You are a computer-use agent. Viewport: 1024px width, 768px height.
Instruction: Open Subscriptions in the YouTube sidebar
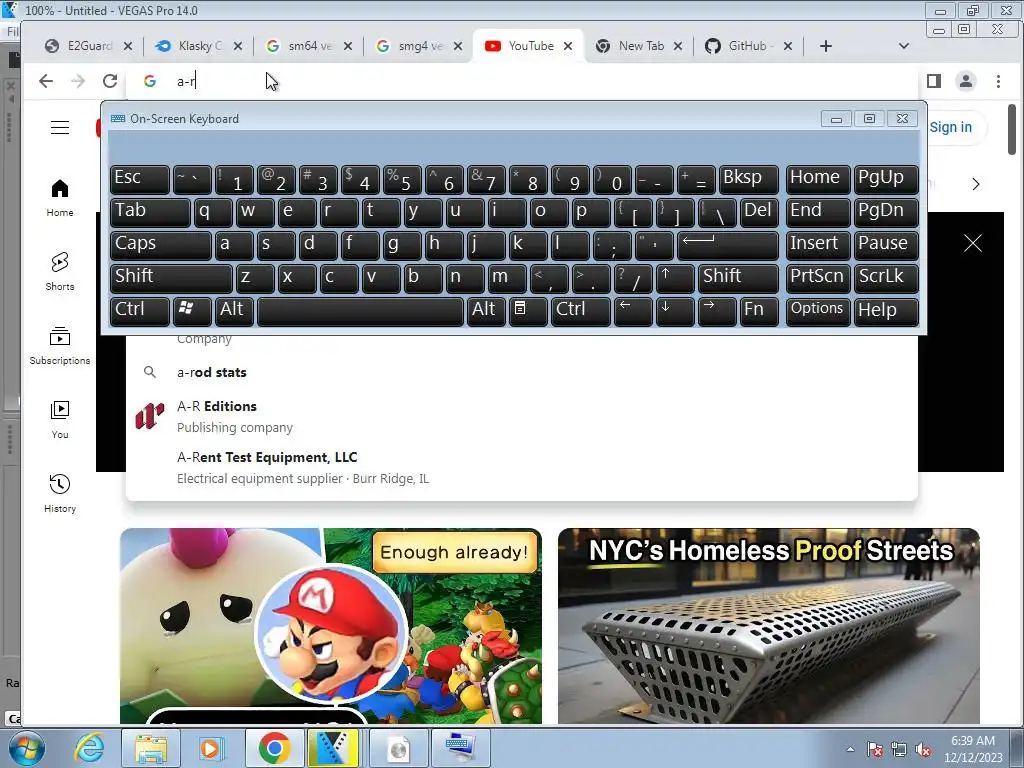[x=59, y=345]
